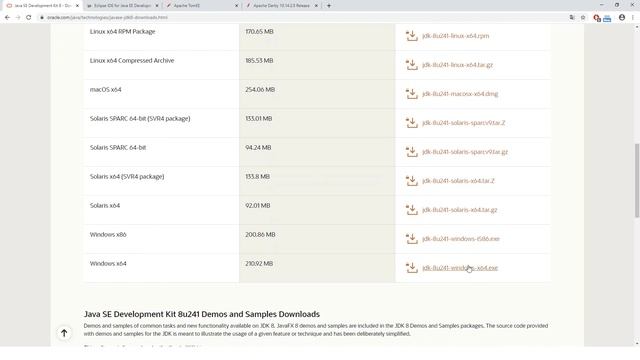Select '254.06 MB' file size cell

(x=260, y=90)
